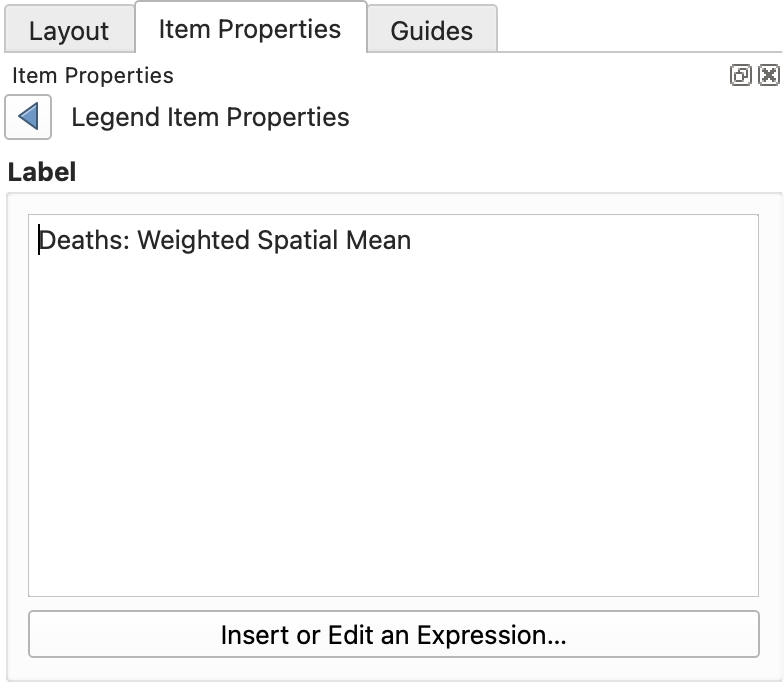Open the Guides tab
This screenshot has width=784, height=692.
[431, 30]
